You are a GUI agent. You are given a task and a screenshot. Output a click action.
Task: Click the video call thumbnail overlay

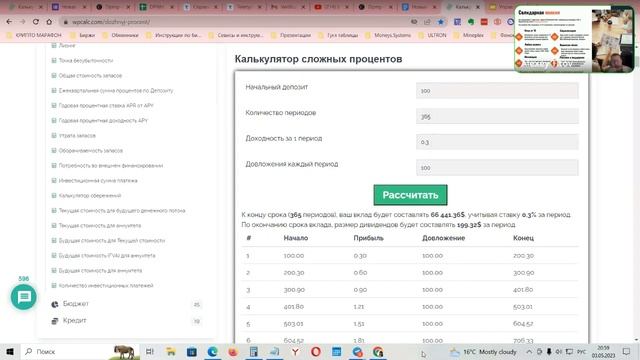coord(574,39)
